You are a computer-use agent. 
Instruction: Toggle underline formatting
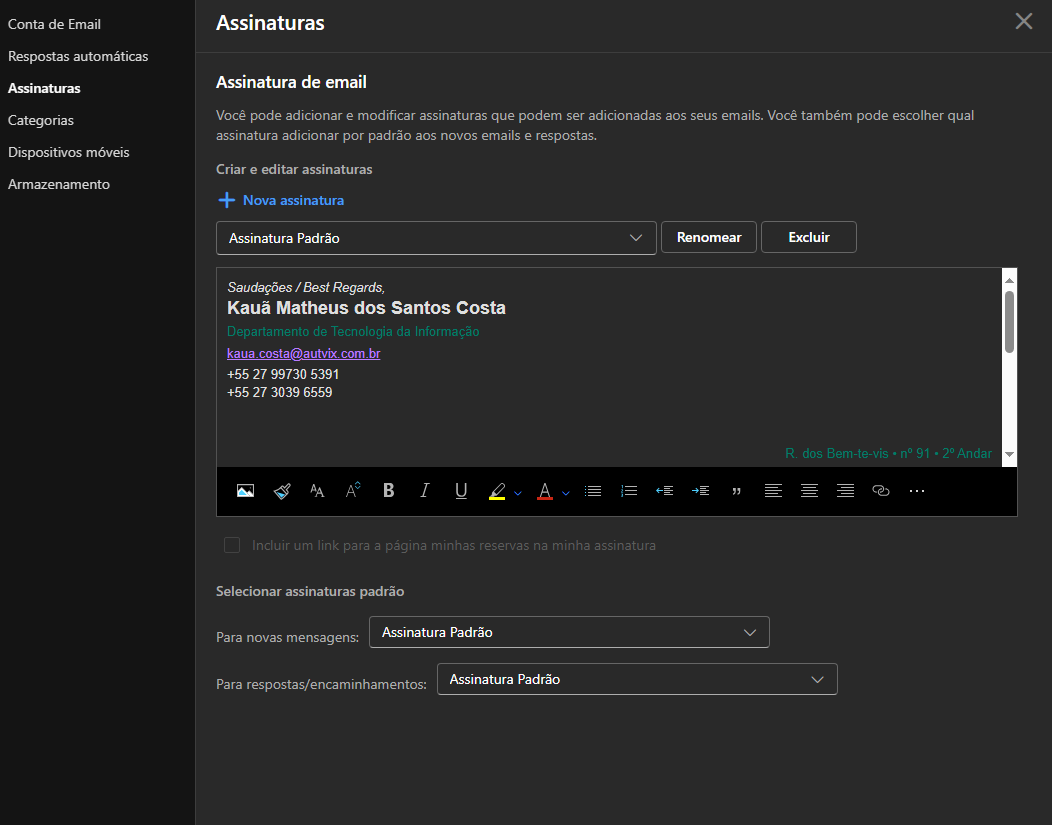pyautogui.click(x=461, y=491)
